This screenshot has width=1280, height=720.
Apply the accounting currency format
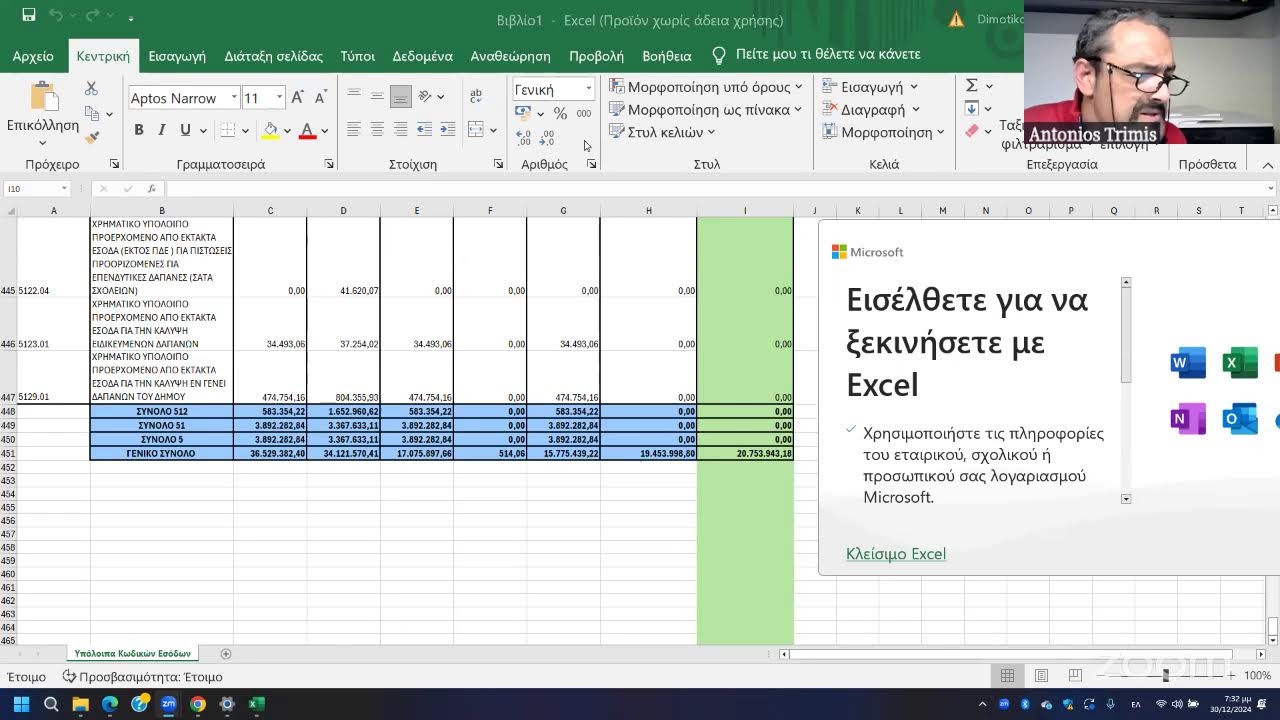(x=523, y=114)
